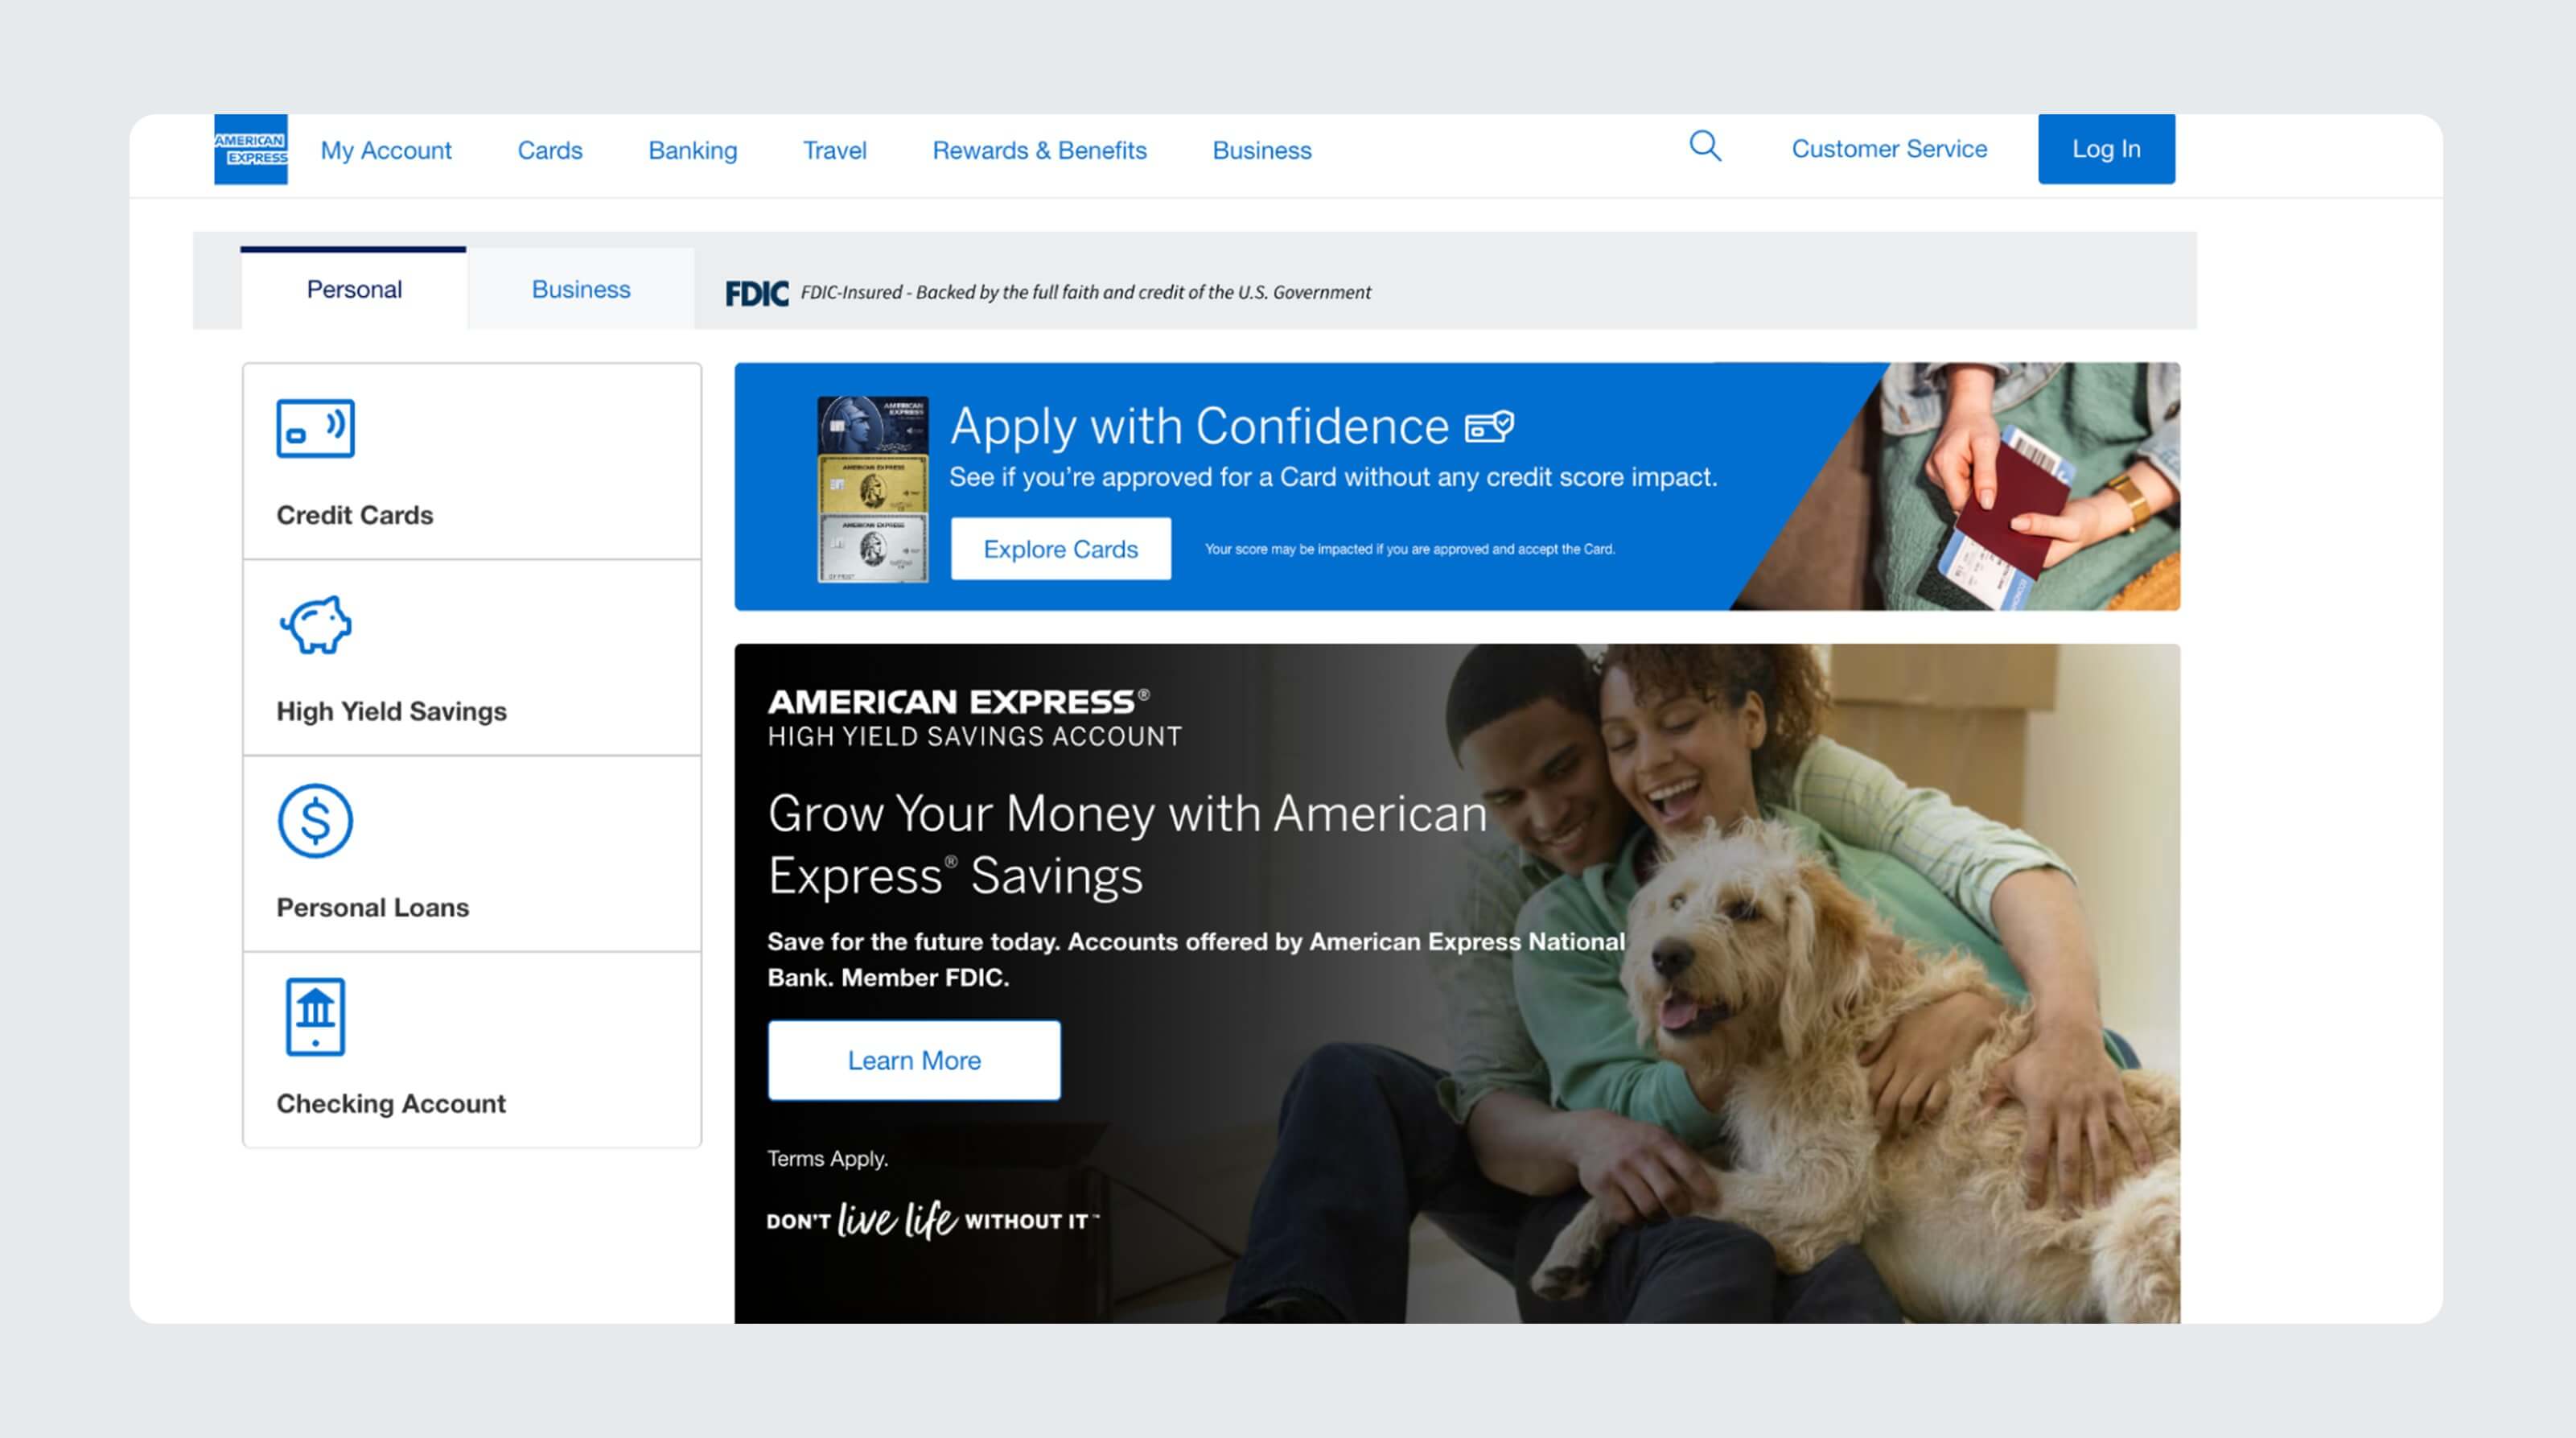2576x1438 pixels.
Task: Open the search icon
Action: tap(1704, 147)
